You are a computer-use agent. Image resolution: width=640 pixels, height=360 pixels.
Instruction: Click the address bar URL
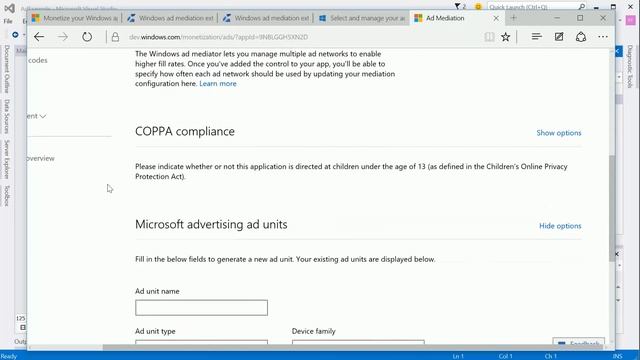[x=218, y=37]
